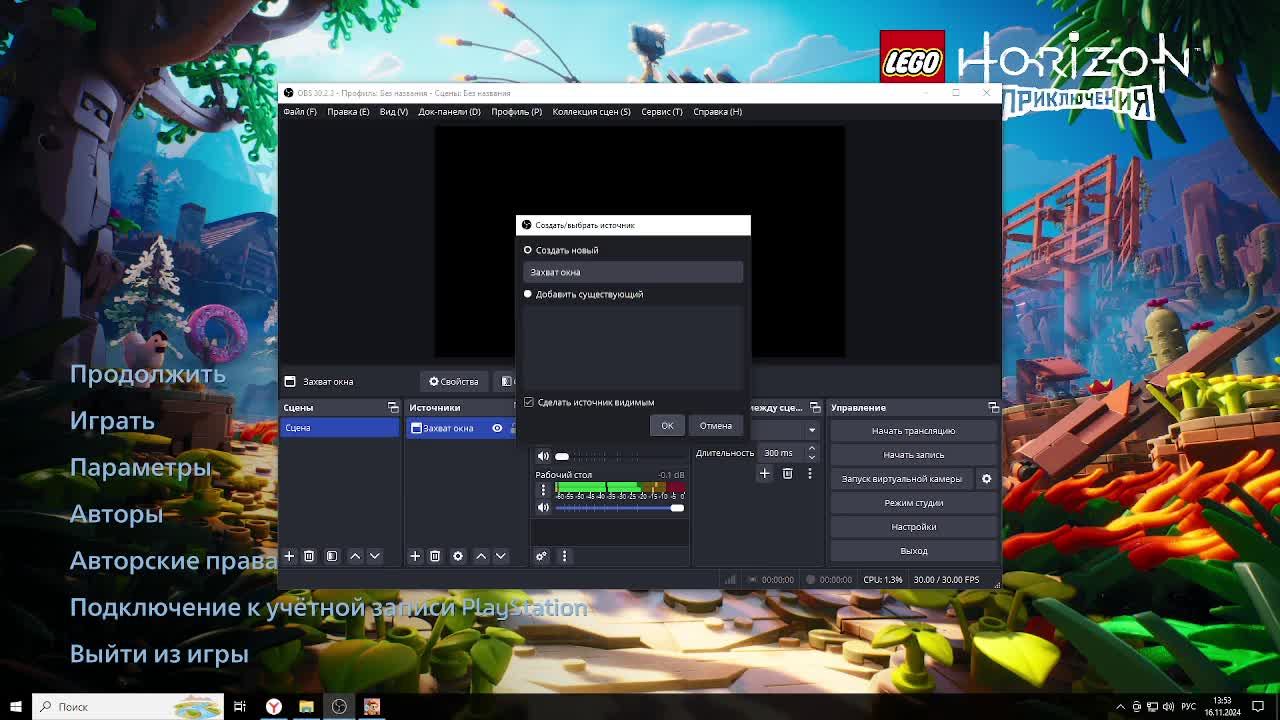Open Yandex browser from taskbar
Image resolution: width=1280 pixels, height=720 pixels.
273,706
